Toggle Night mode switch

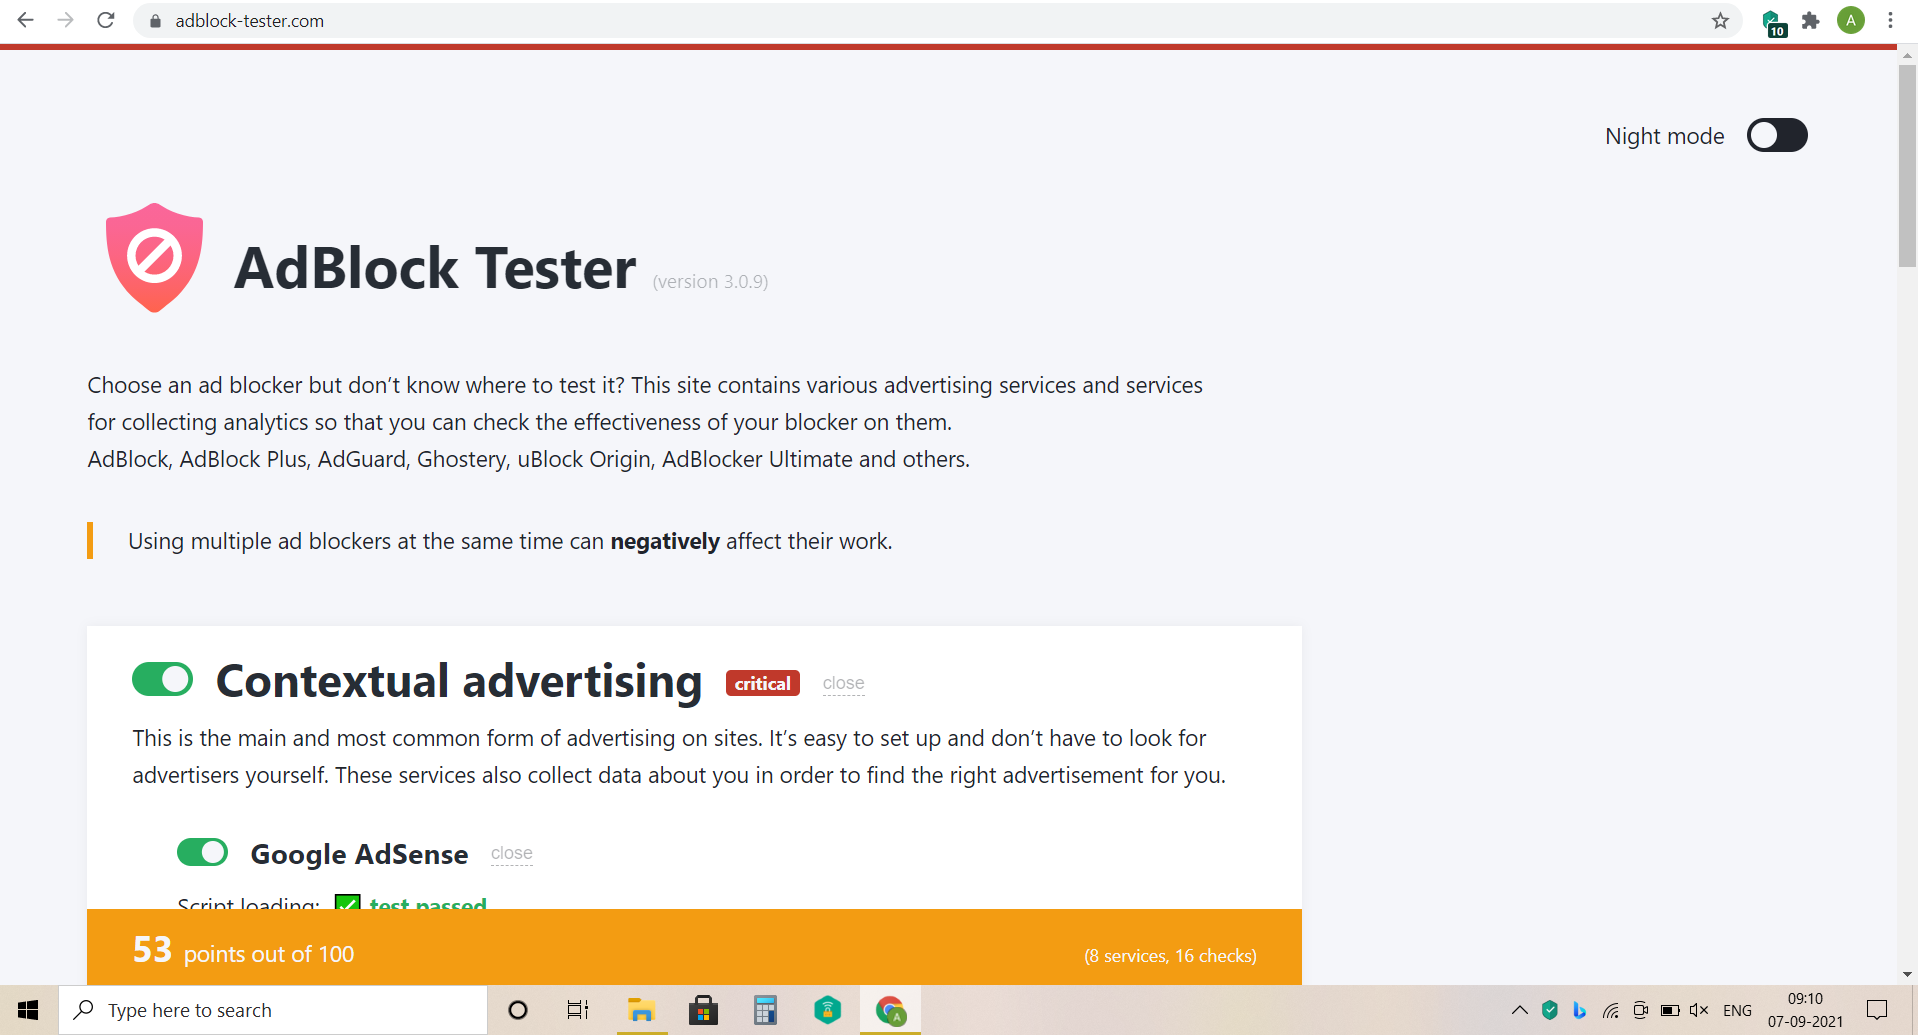(x=1777, y=135)
